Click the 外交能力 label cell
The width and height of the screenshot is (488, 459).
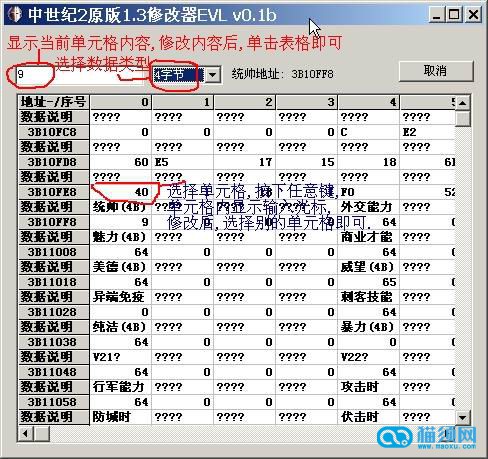[369, 207]
